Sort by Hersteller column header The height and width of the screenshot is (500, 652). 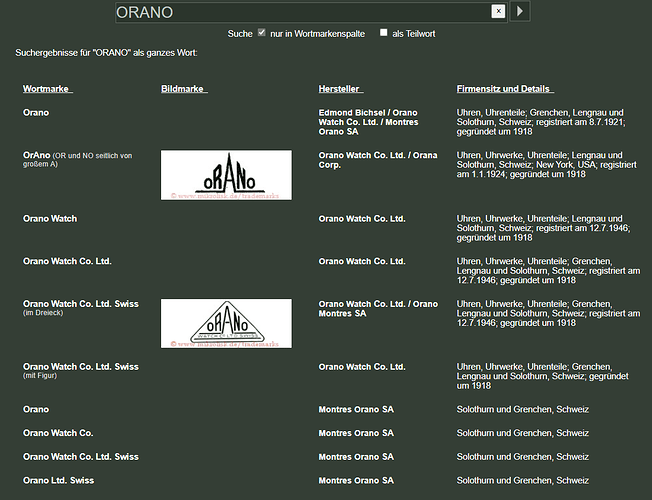[x=341, y=89]
